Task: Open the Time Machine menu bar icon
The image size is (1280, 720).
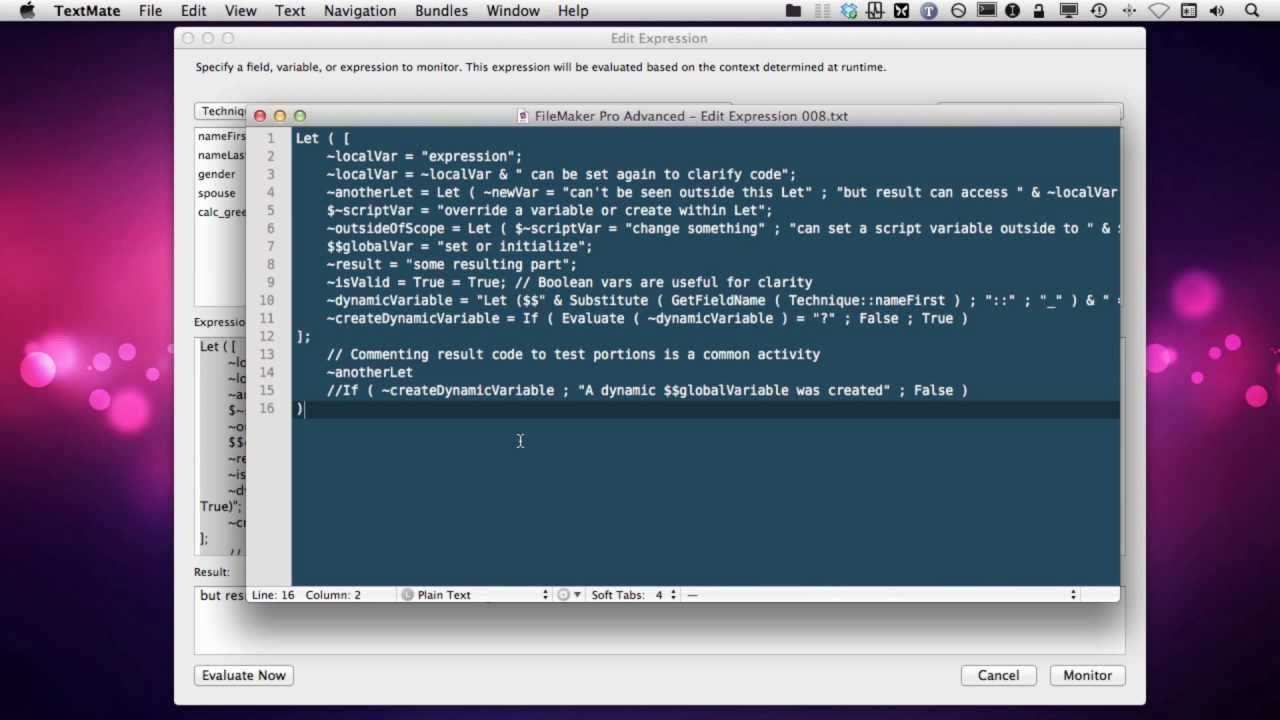Action: [x=1099, y=11]
